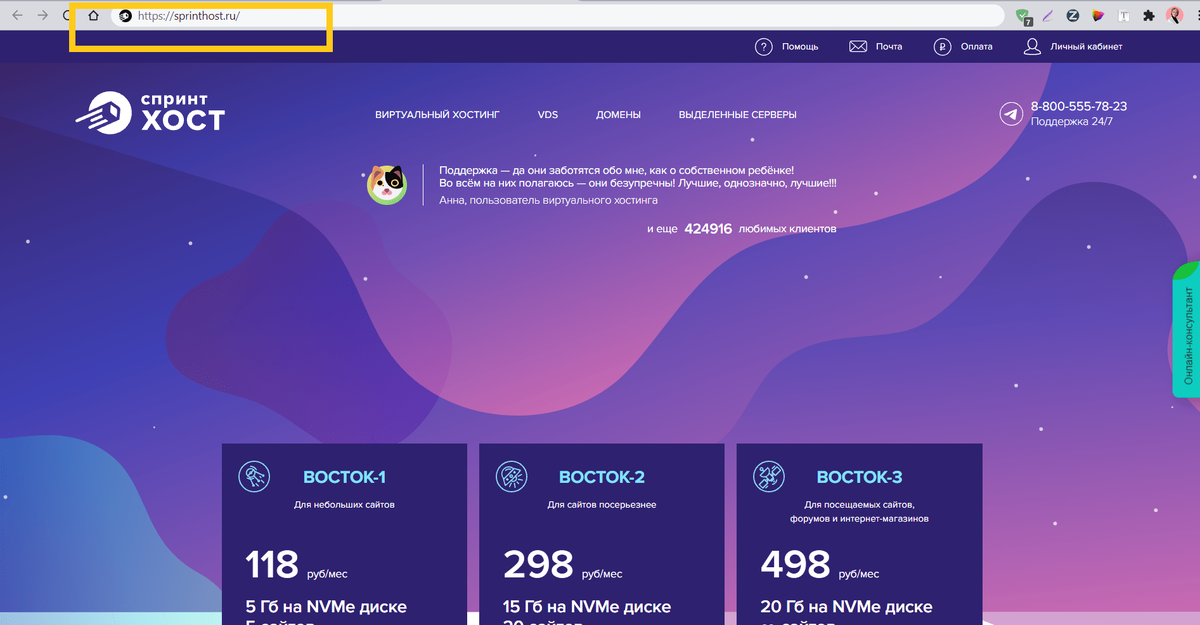Open the VDS menu item
The width and height of the screenshot is (1200, 625).
click(548, 115)
